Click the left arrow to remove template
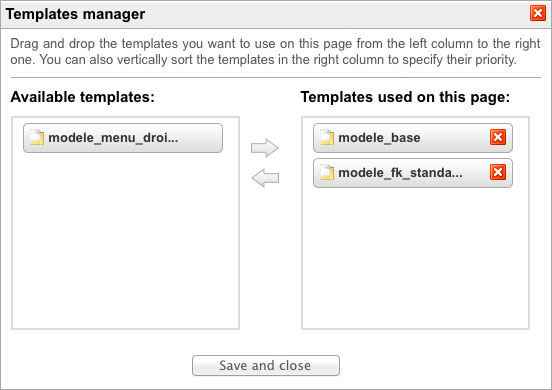Image resolution: width=552 pixels, height=390 pixels. pos(265,178)
